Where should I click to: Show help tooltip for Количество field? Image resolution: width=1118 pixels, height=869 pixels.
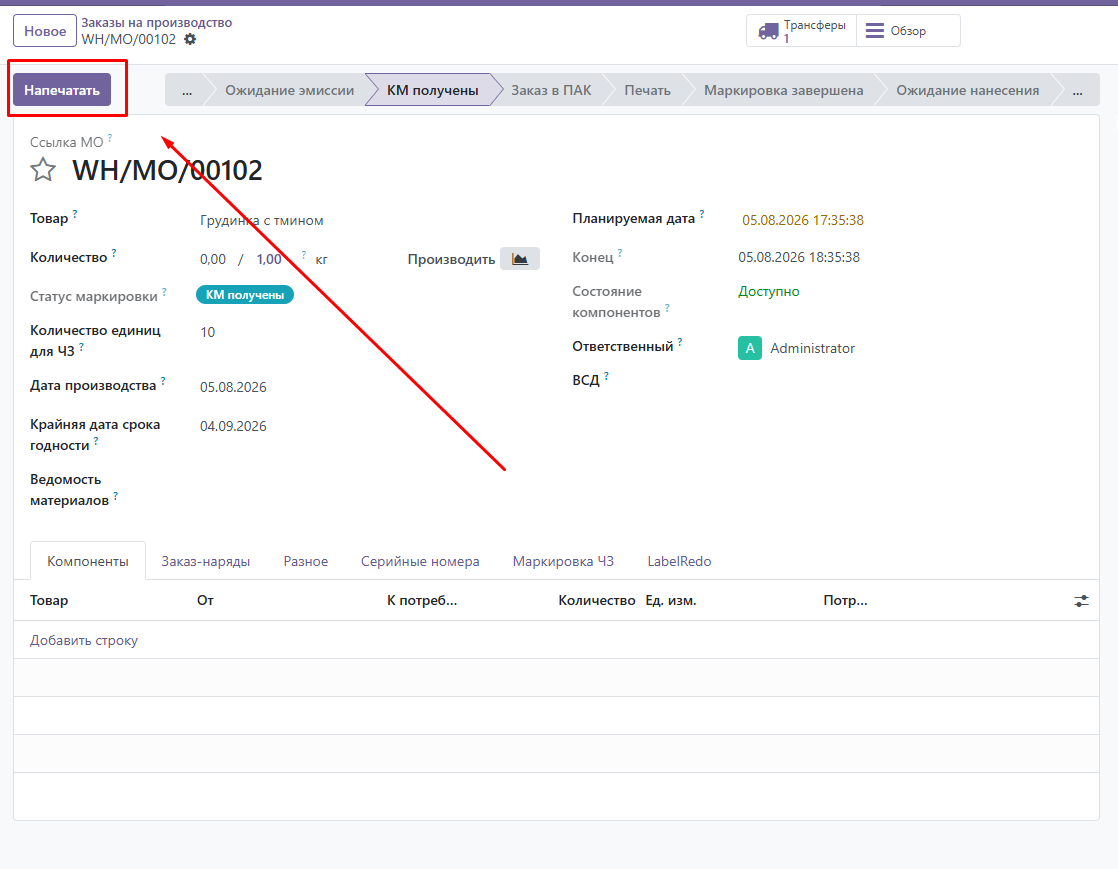(x=114, y=252)
